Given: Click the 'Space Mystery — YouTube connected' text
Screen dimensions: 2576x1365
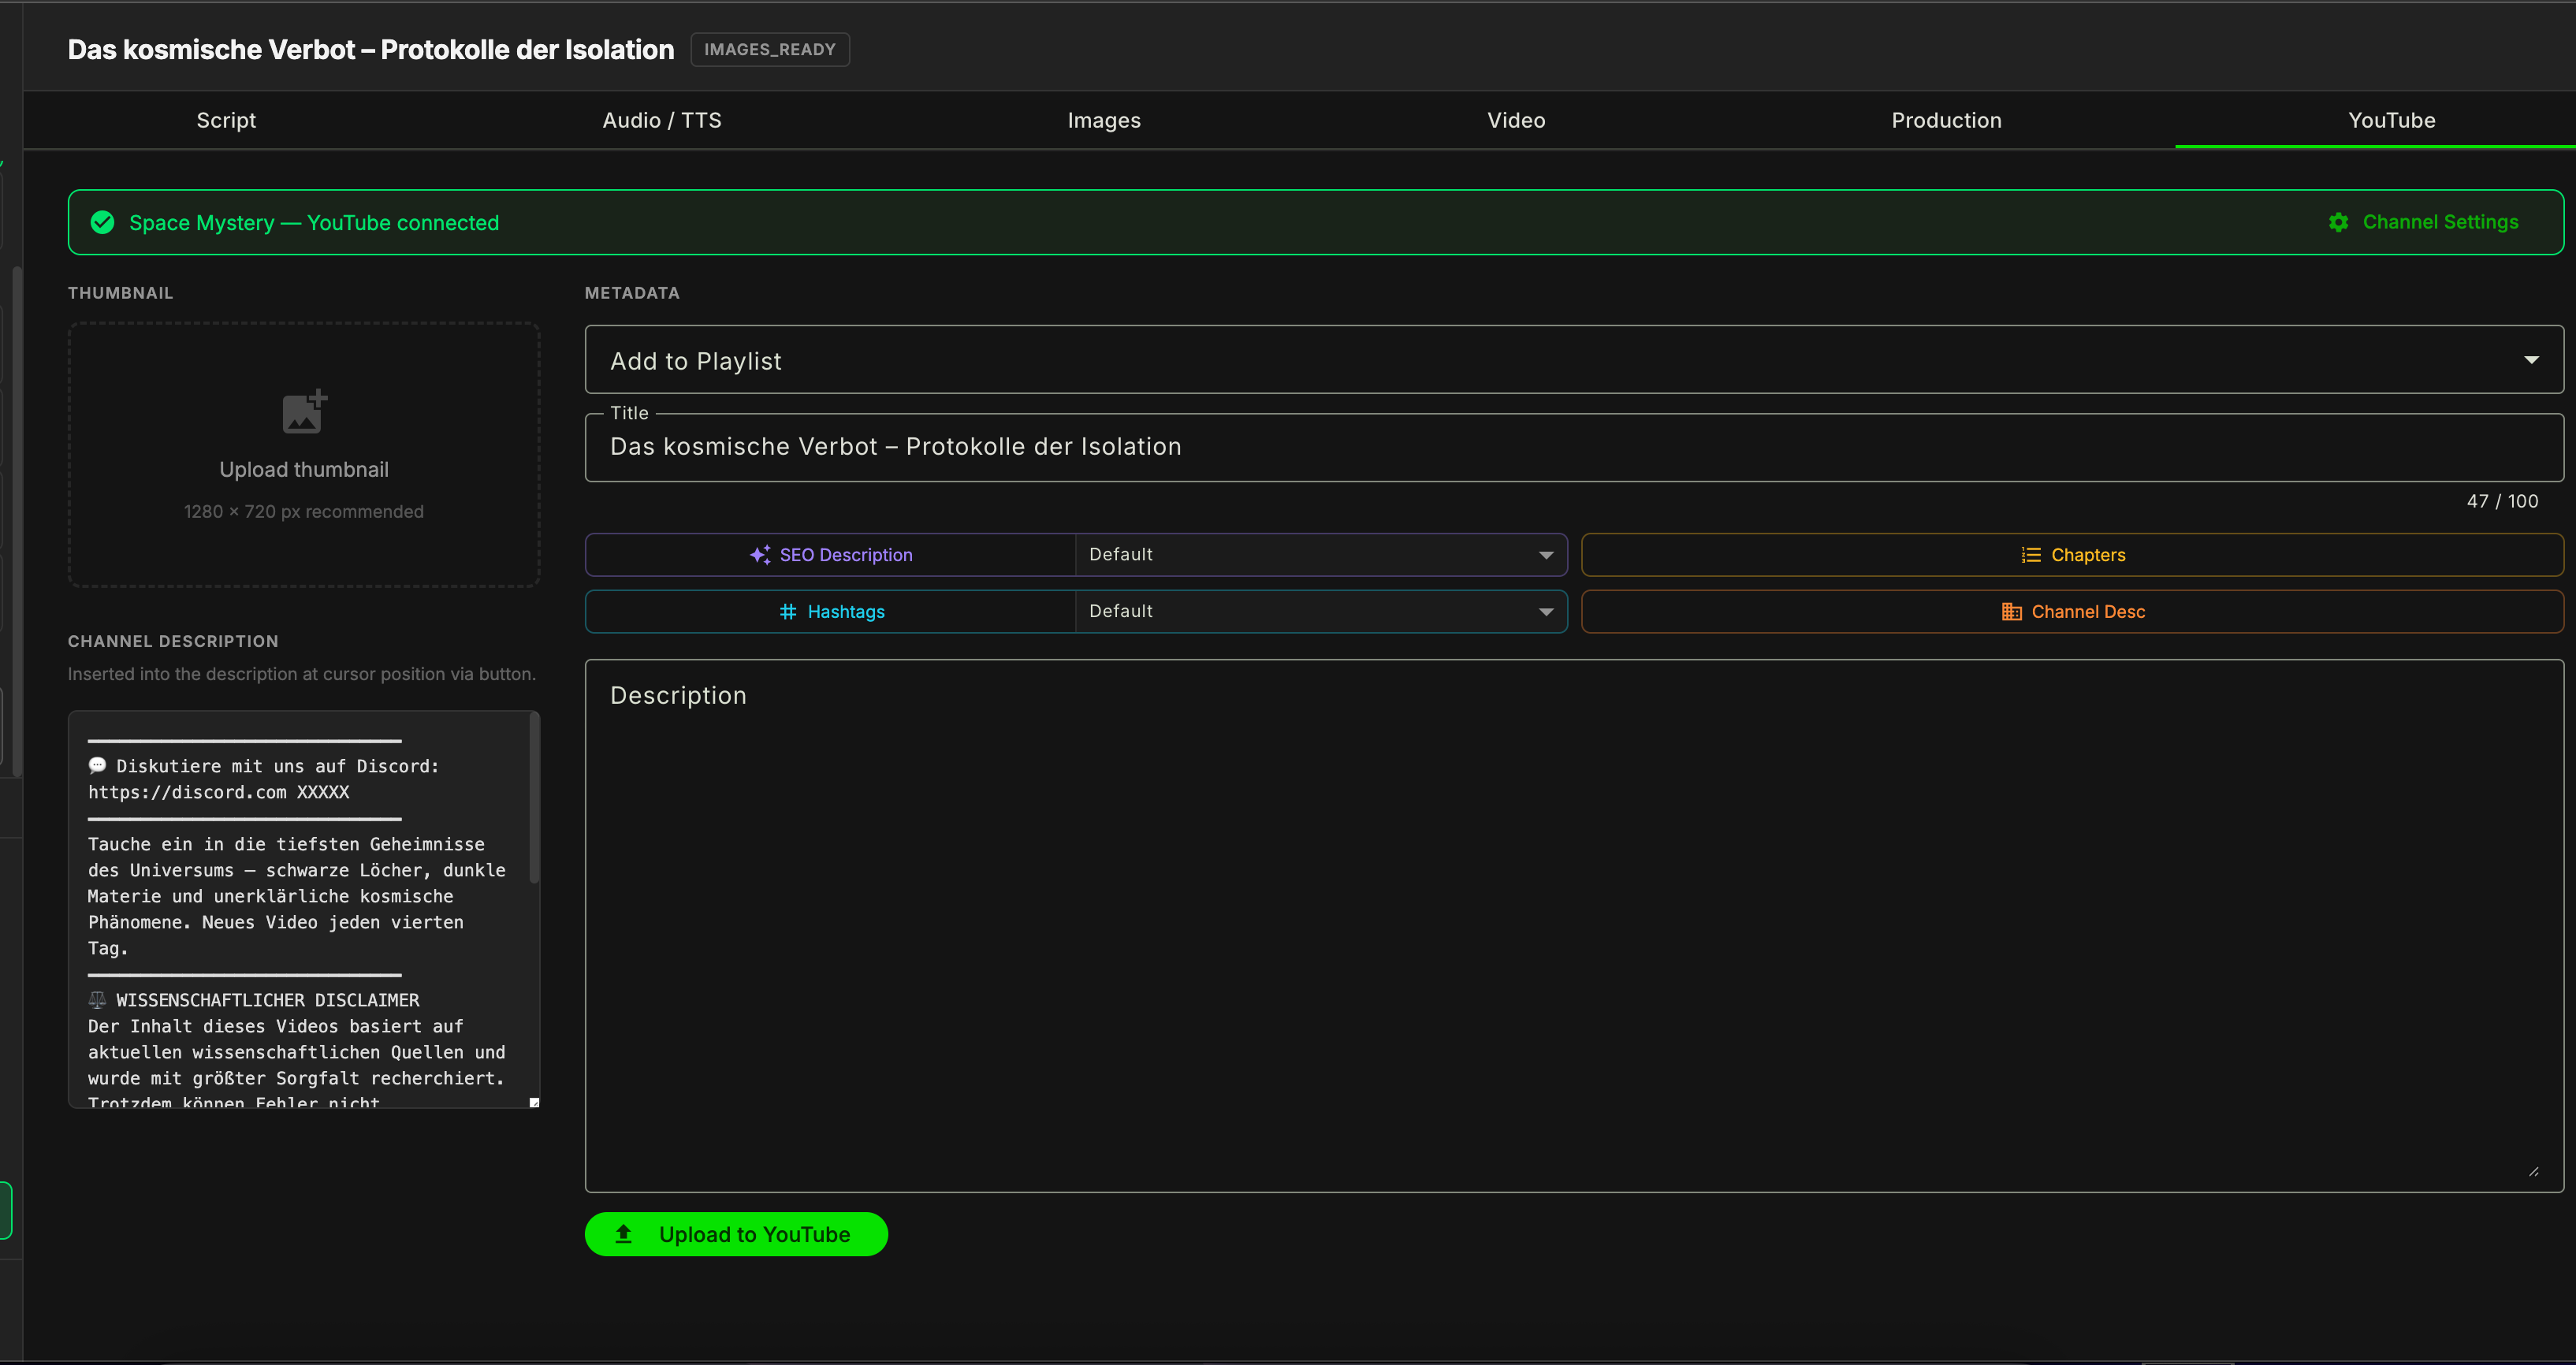Looking at the screenshot, I should pos(314,222).
